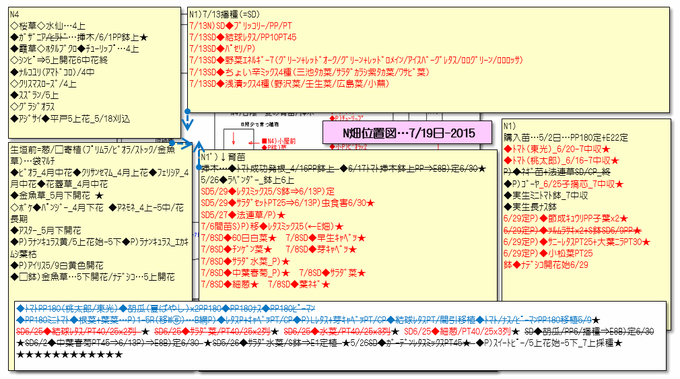680x379 pixels.
Task: Select the pink N畑位置図 title box
Action: [x=407, y=133]
